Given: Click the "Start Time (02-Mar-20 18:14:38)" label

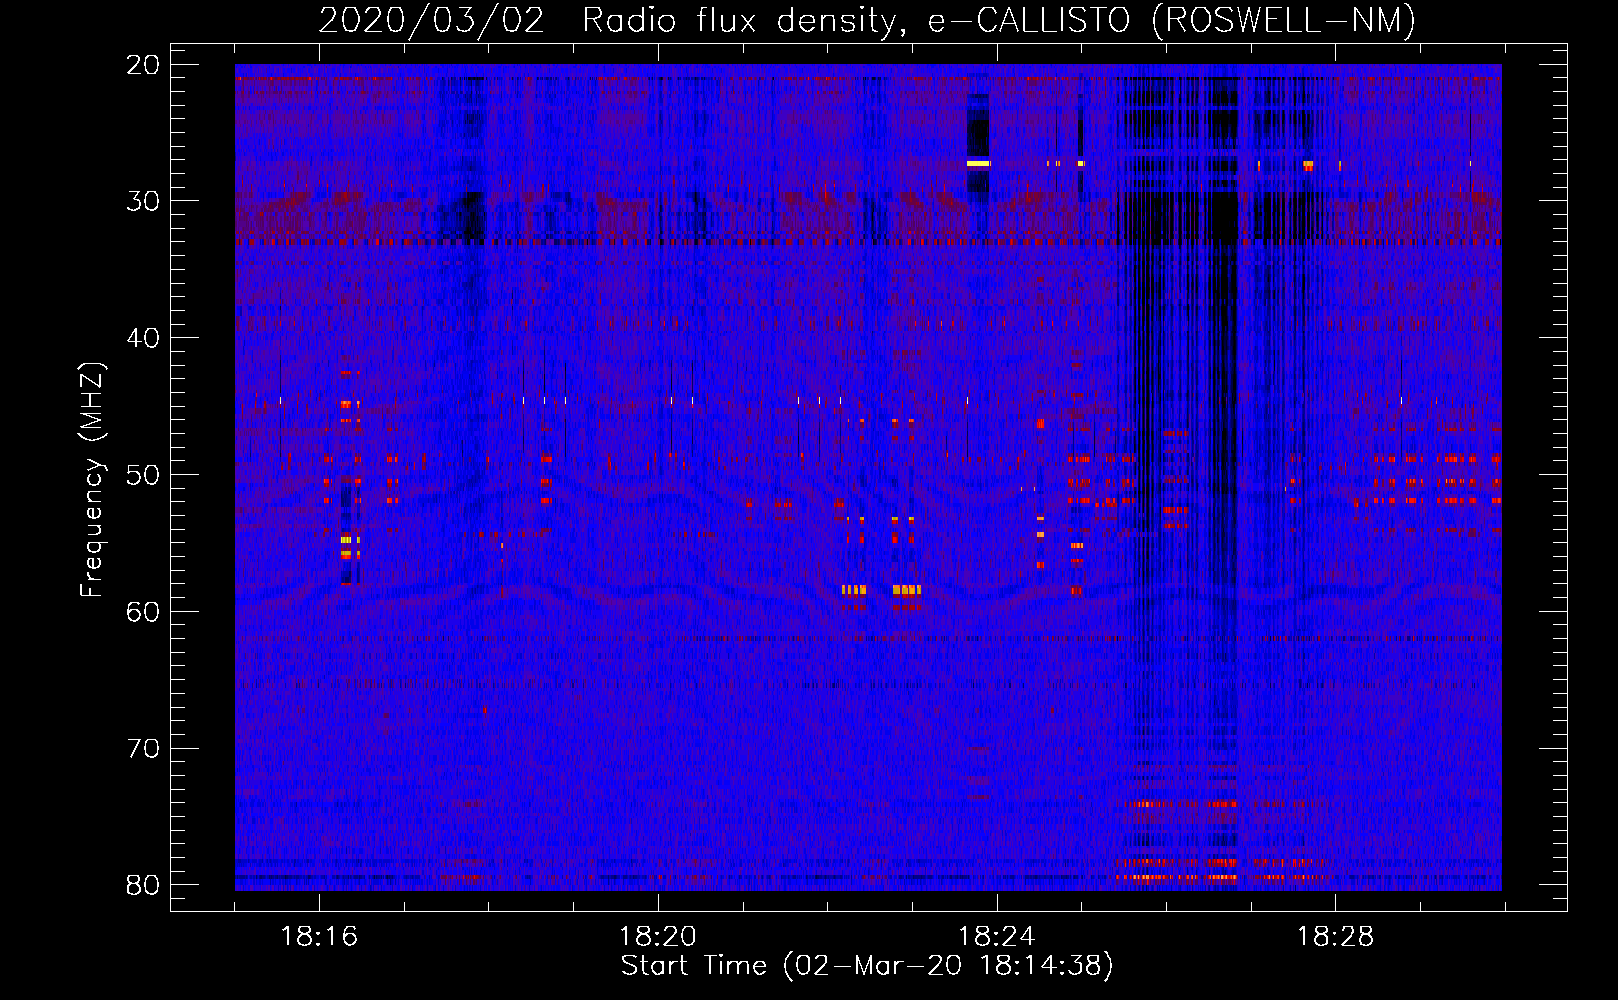Looking at the screenshot, I should pyautogui.click(x=866, y=966).
